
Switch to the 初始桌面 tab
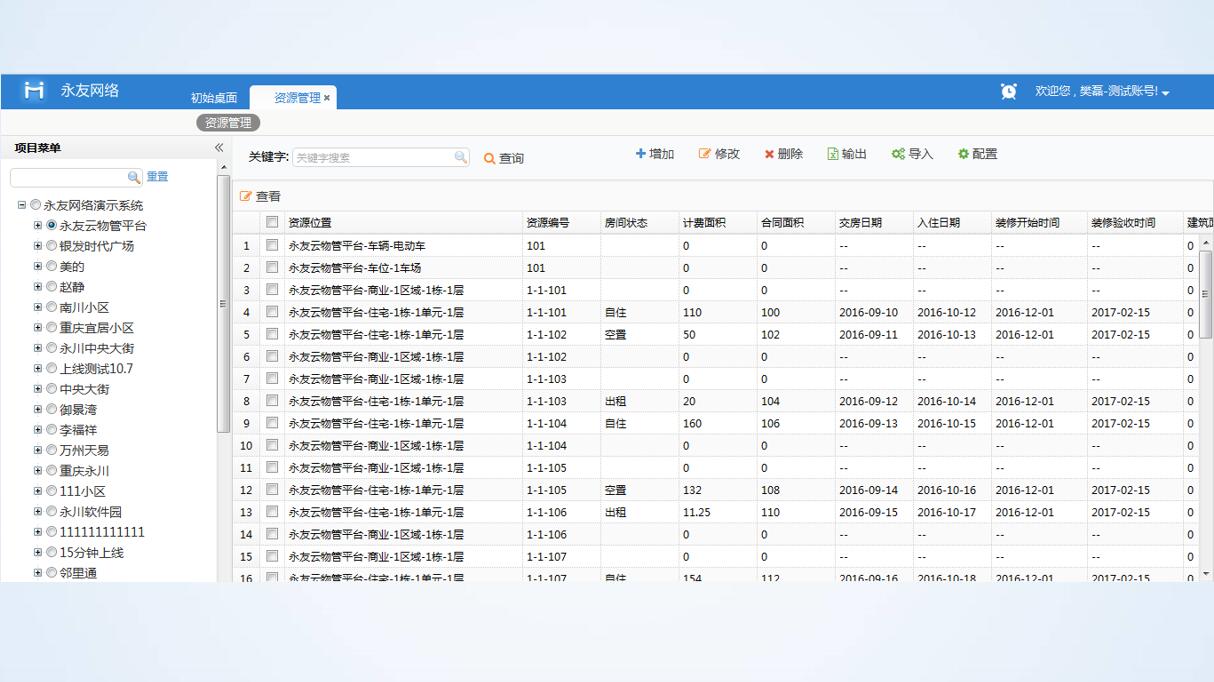214,98
